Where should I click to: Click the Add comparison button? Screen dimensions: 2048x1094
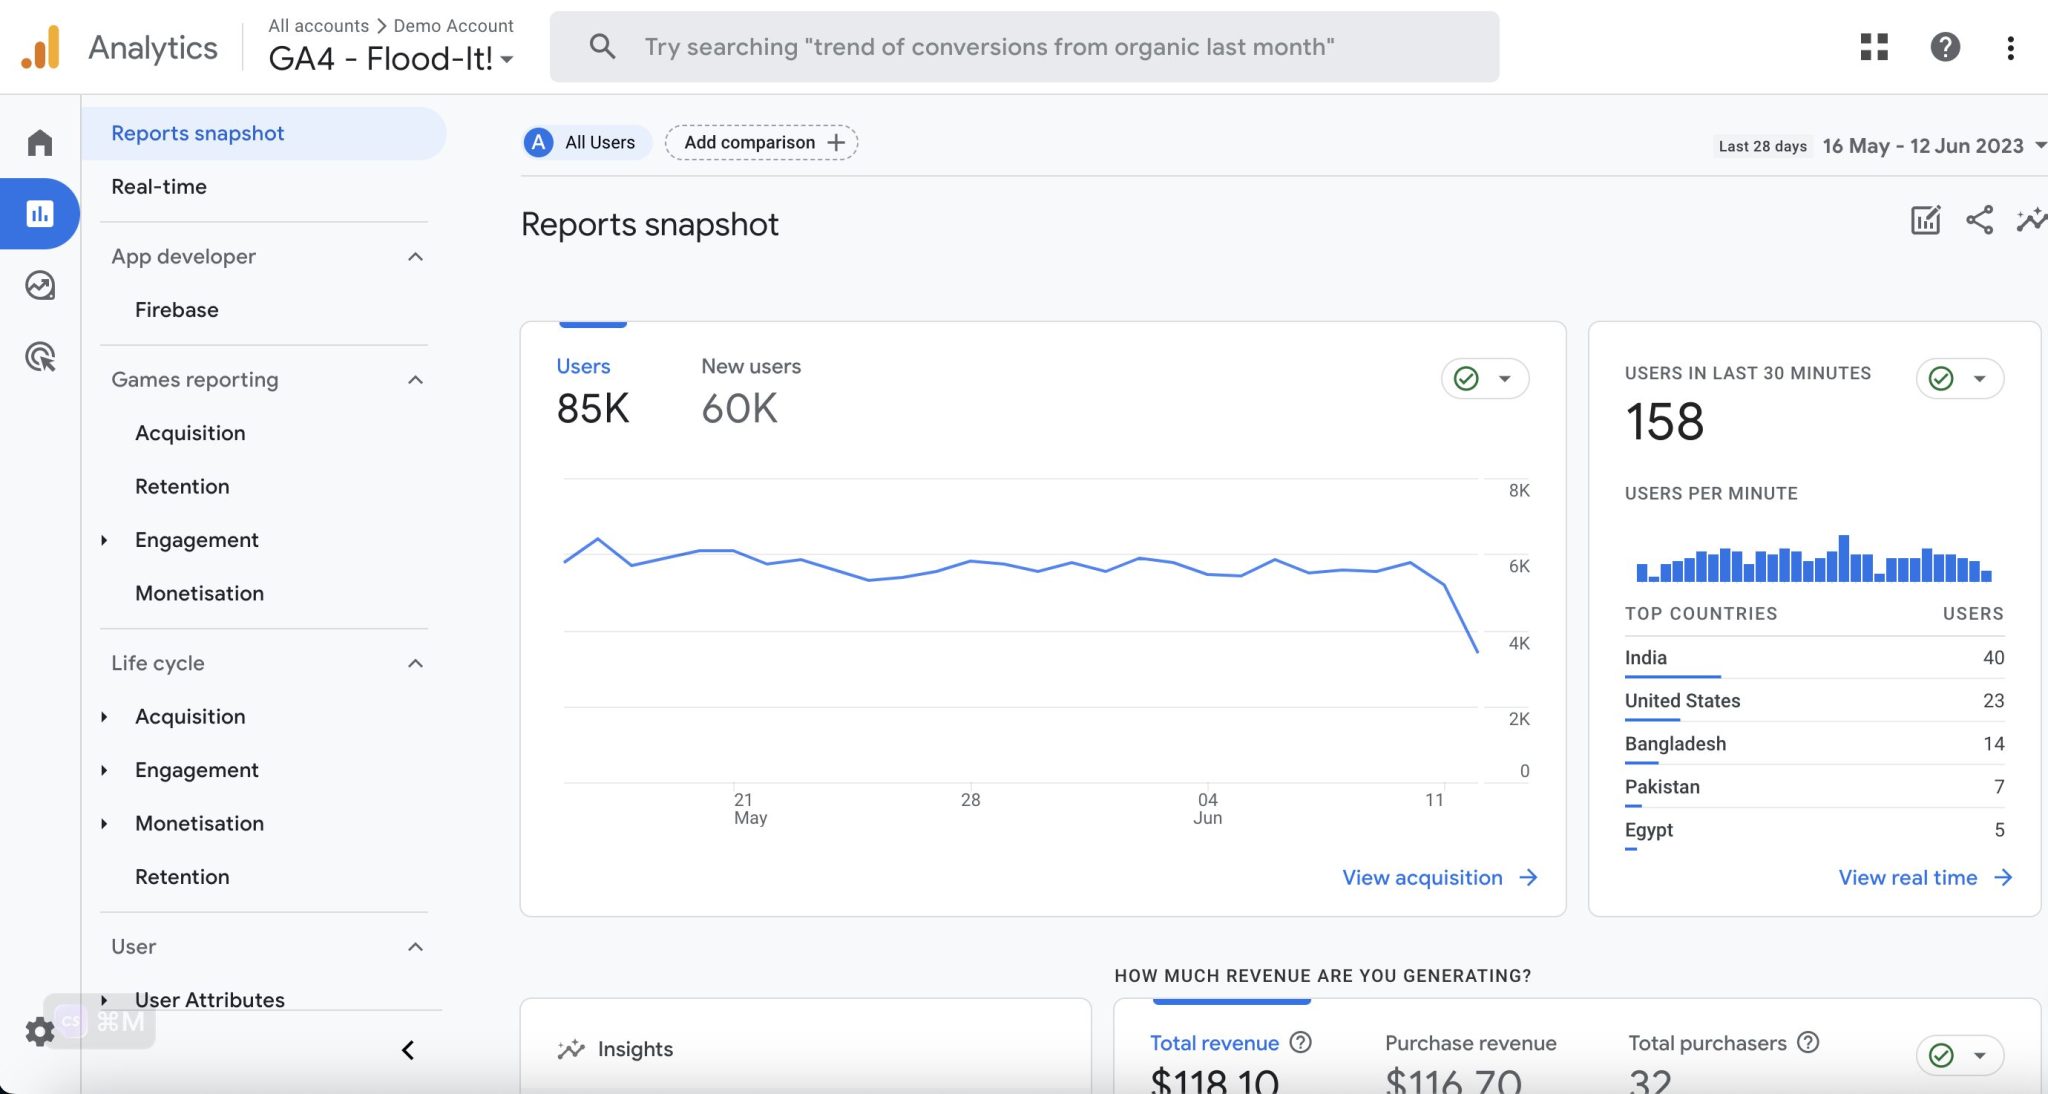pyautogui.click(x=762, y=142)
